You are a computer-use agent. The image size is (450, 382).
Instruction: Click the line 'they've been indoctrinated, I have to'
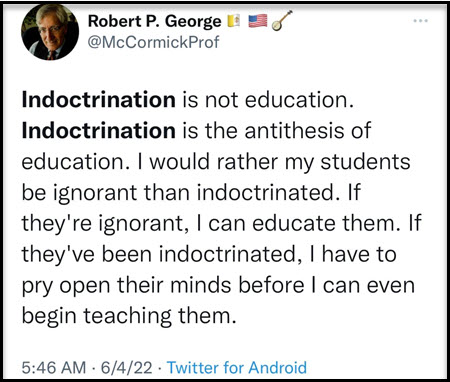click(209, 254)
